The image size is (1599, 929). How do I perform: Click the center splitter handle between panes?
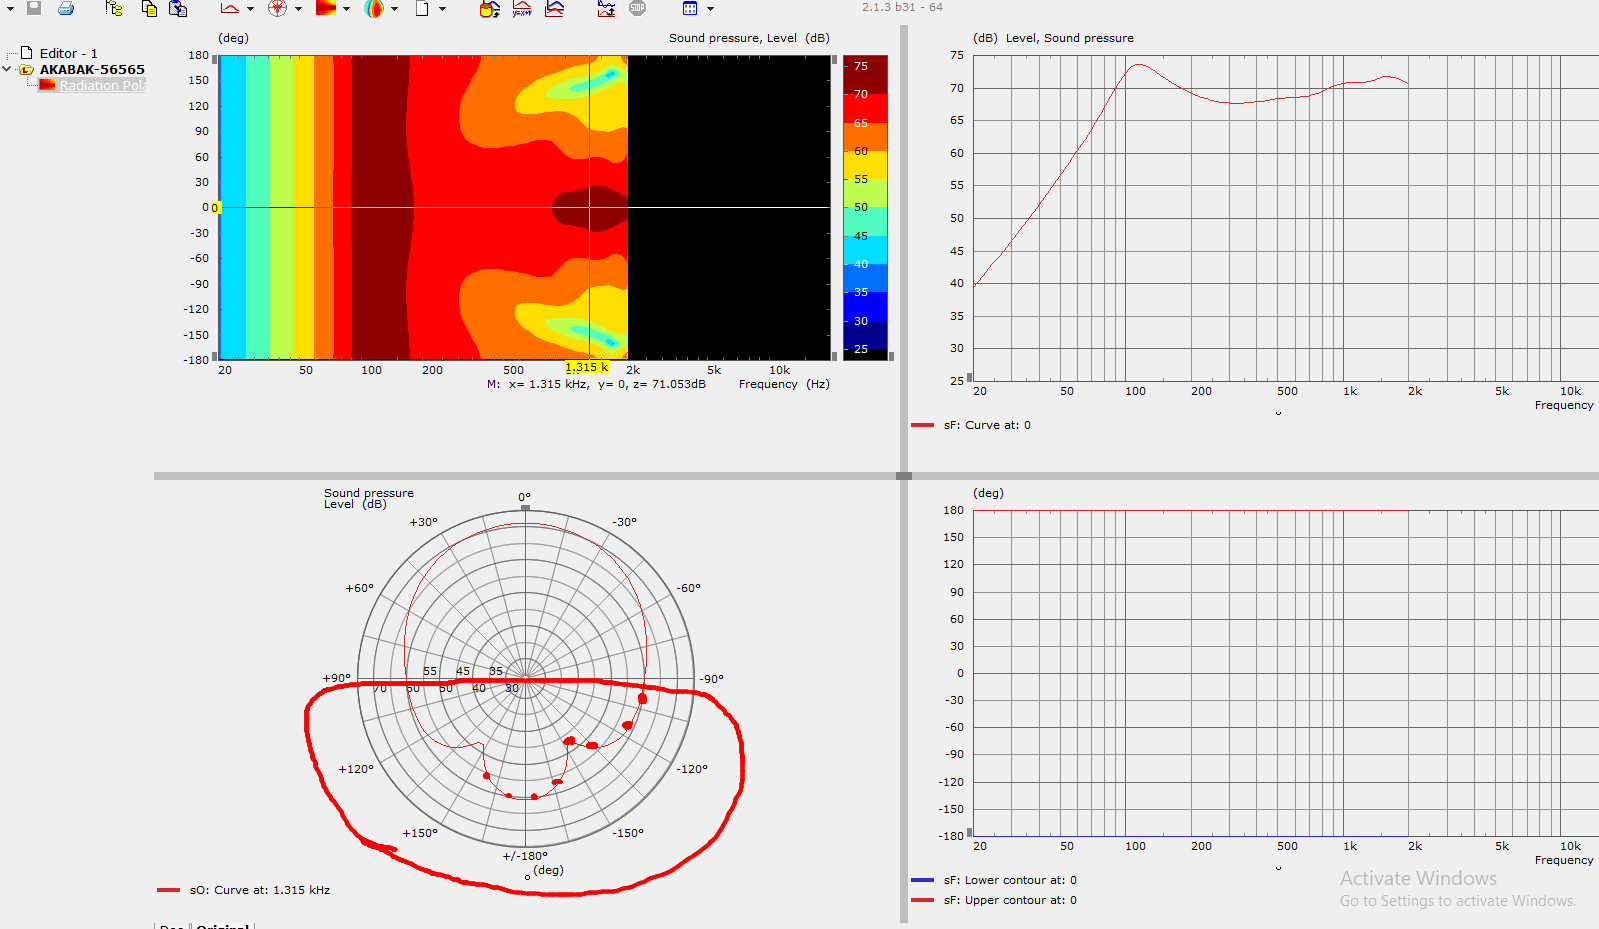click(904, 476)
